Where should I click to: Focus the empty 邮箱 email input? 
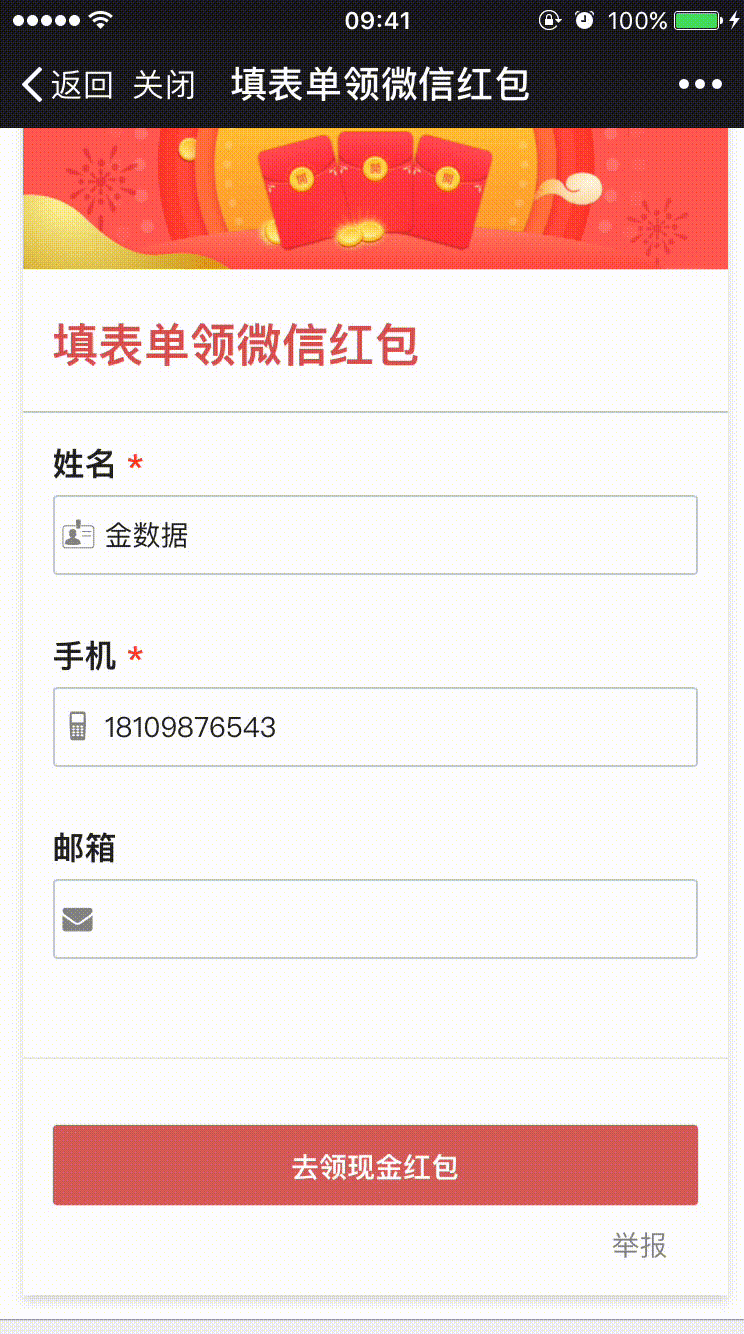click(x=400, y=919)
